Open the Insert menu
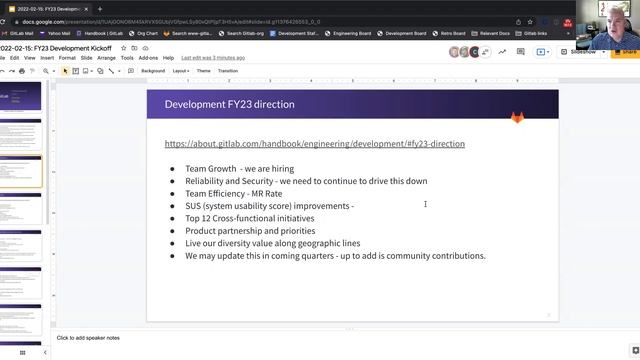This screenshot has height=360, width=640. pos(47,58)
